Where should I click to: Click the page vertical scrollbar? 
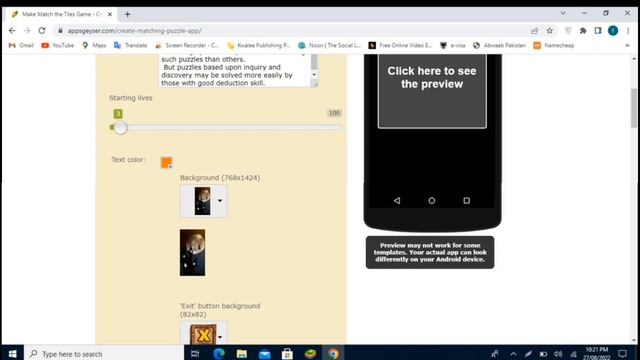(634, 108)
